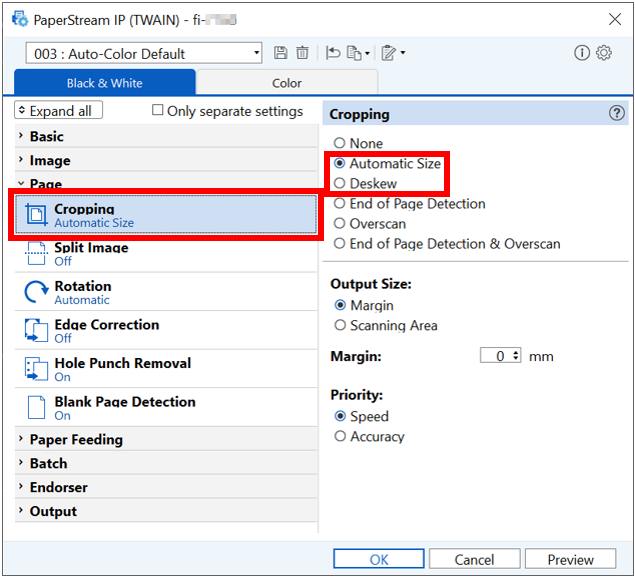Expand the Paper Feeding section
The image size is (635, 577).
166,439
